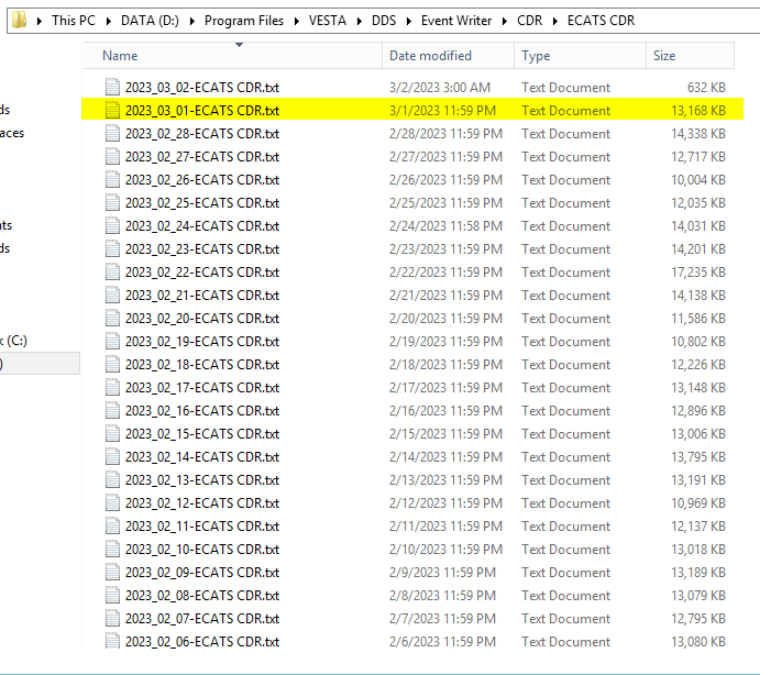The height and width of the screenshot is (675, 780).
Task: Click the 17,235 KB size value
Action: point(698,272)
